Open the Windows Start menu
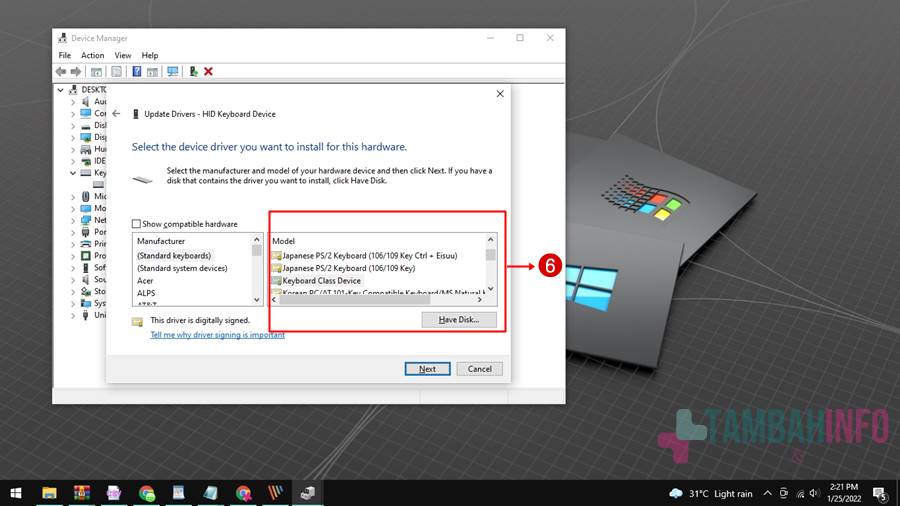 tap(16, 493)
